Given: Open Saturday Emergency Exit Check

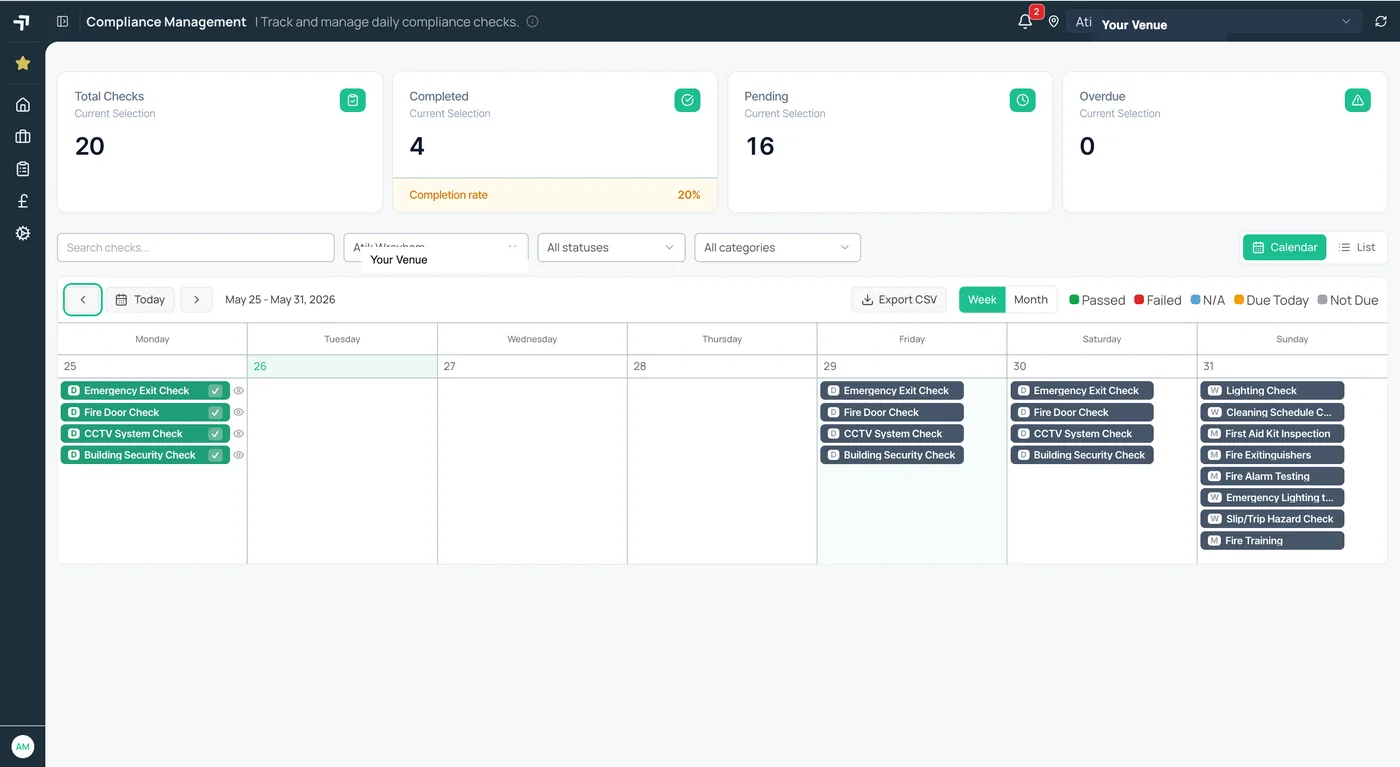Looking at the screenshot, I should tap(1082, 391).
